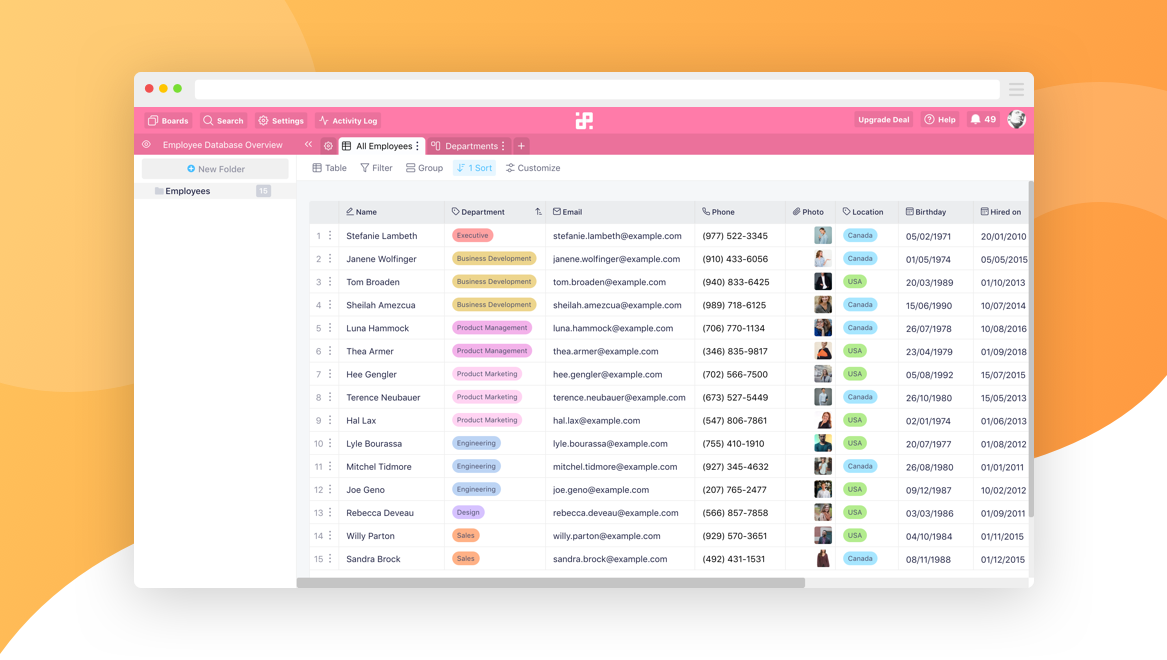Toggle the 1 Sort option
1167x660 pixels.
(474, 168)
